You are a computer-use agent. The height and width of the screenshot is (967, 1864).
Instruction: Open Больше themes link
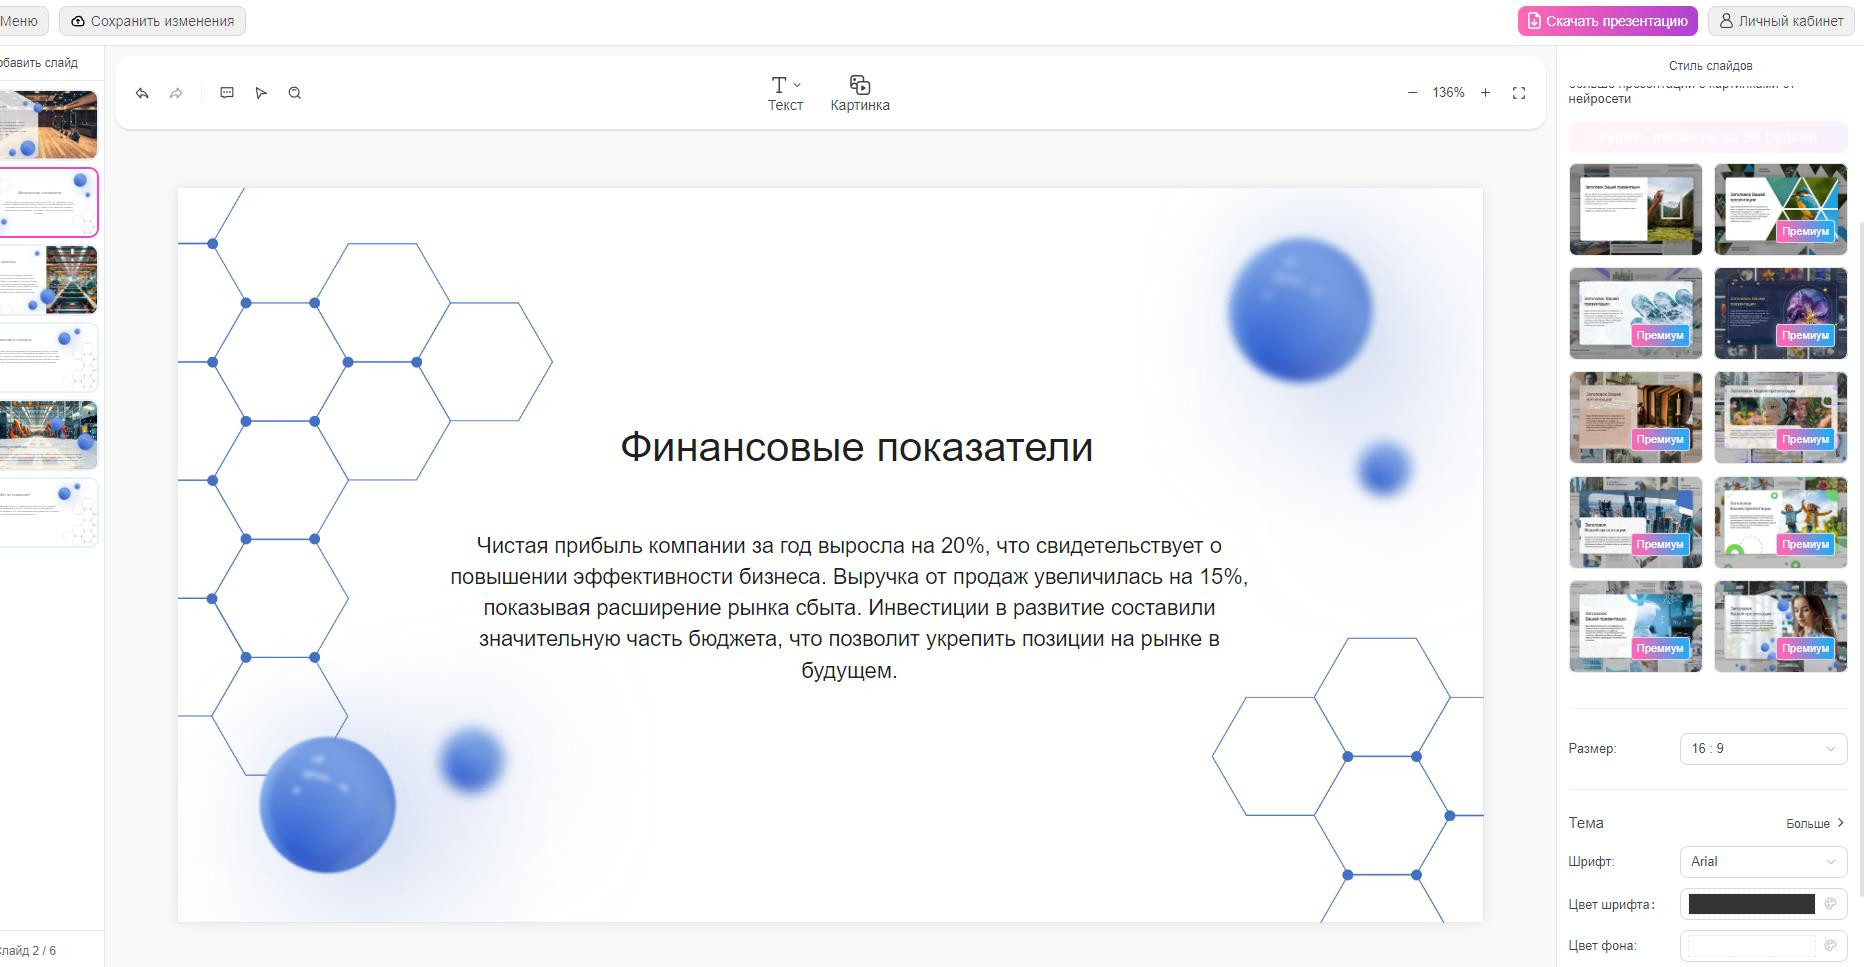(x=1815, y=823)
